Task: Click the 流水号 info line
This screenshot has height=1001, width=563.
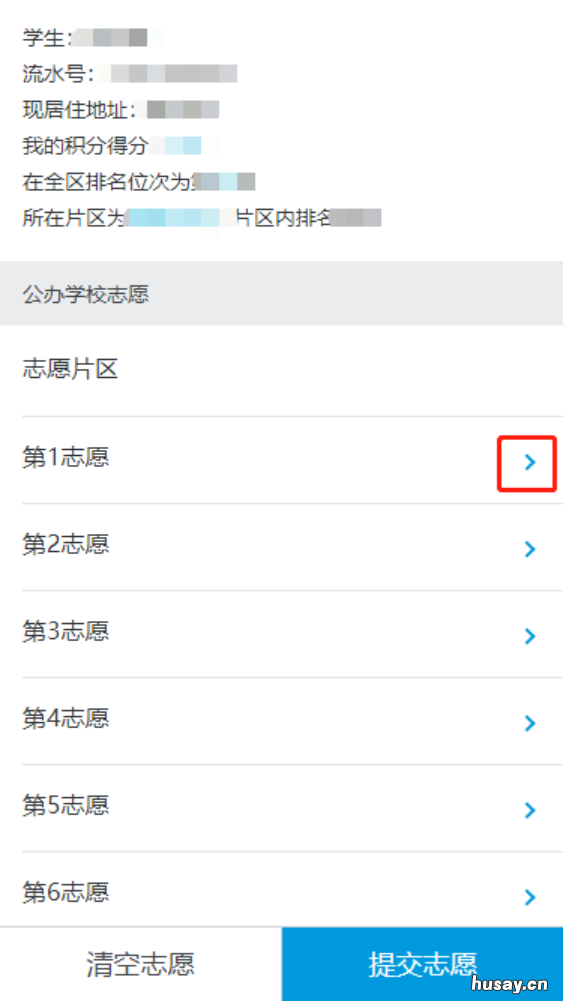Action: [130, 74]
